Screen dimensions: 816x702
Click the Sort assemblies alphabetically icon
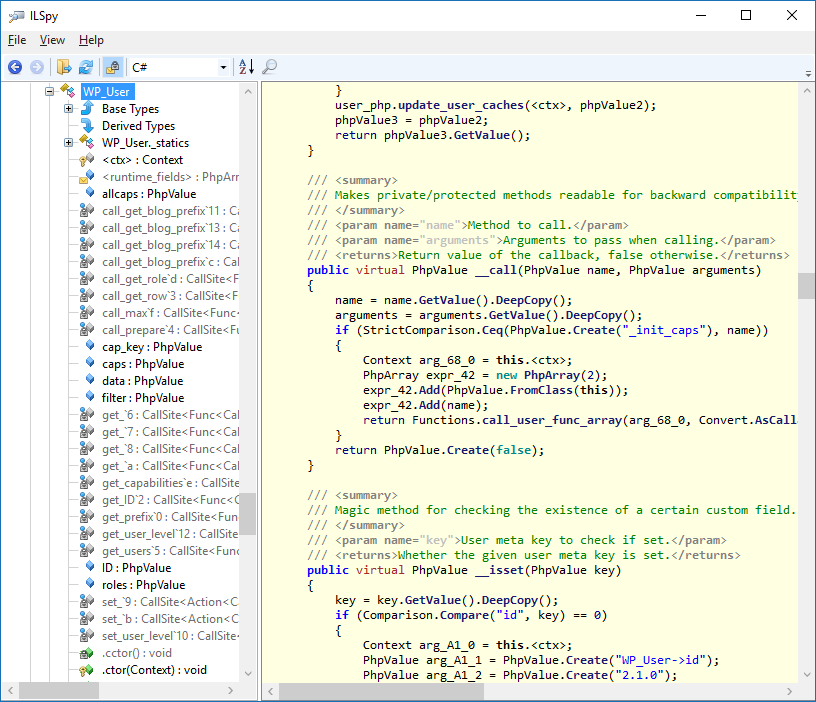point(246,67)
